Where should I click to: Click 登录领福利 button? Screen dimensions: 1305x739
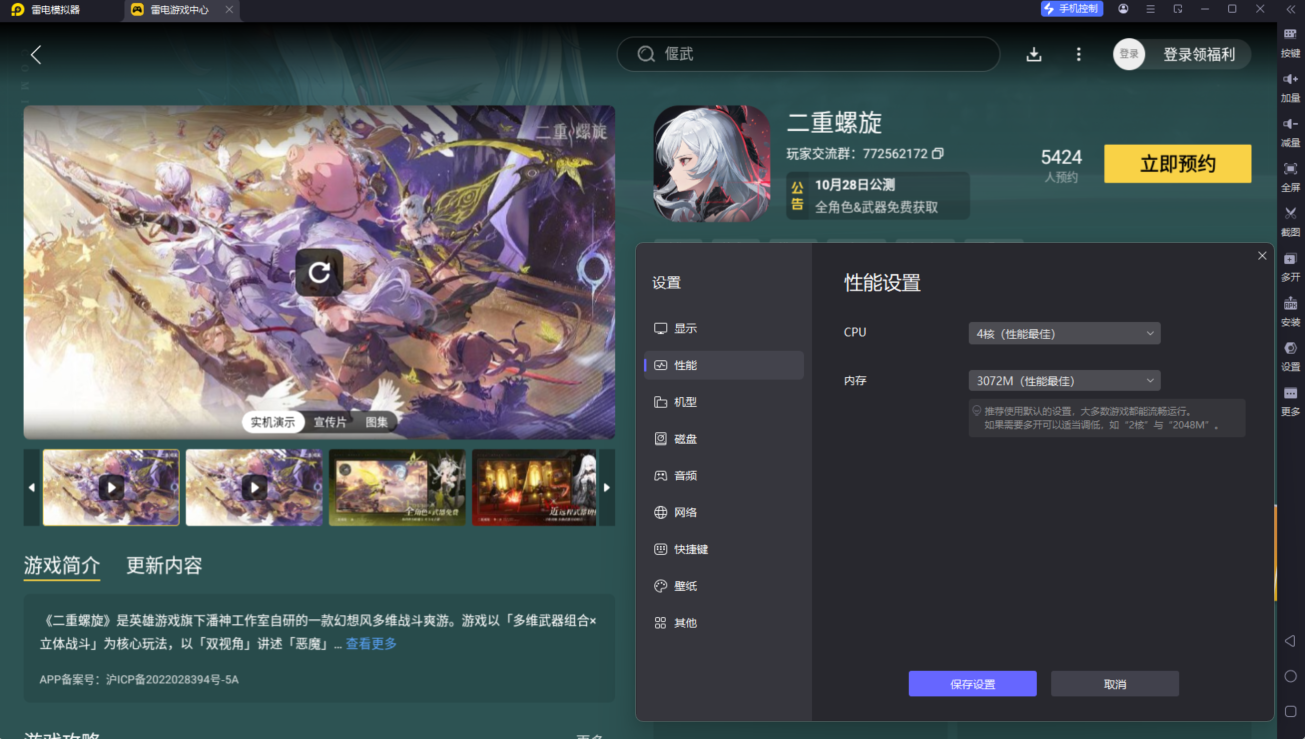click(1199, 55)
